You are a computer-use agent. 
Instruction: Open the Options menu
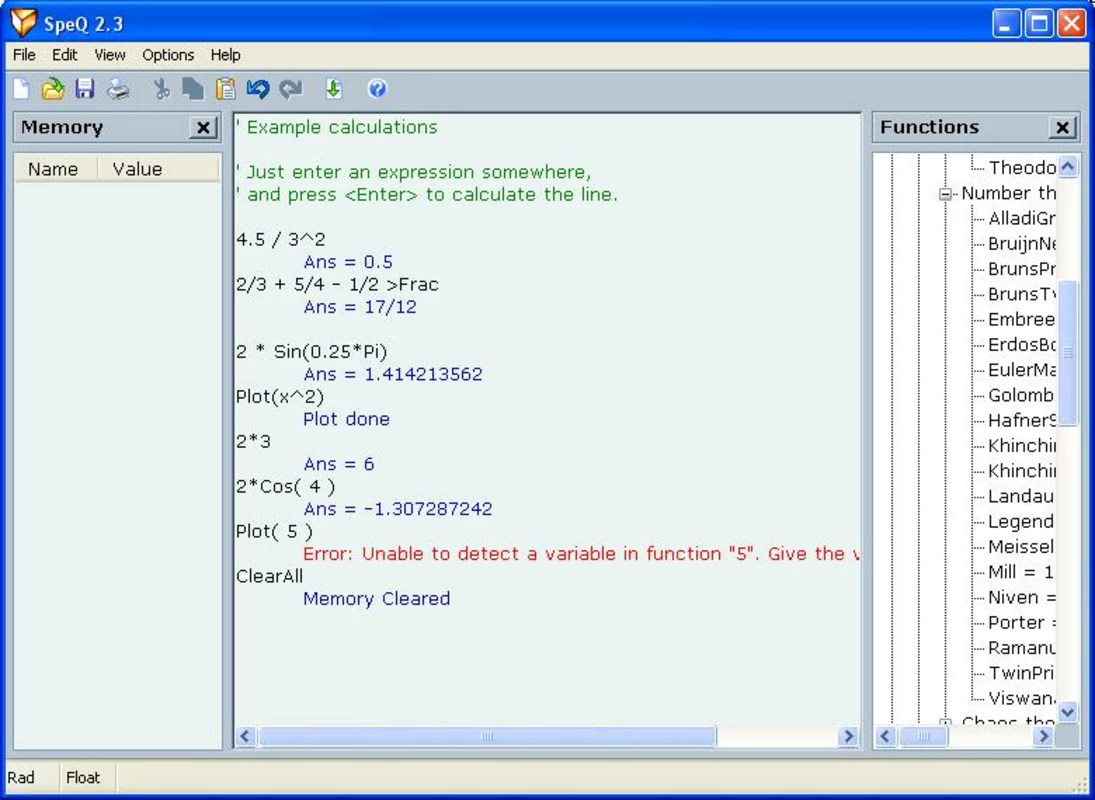168,55
